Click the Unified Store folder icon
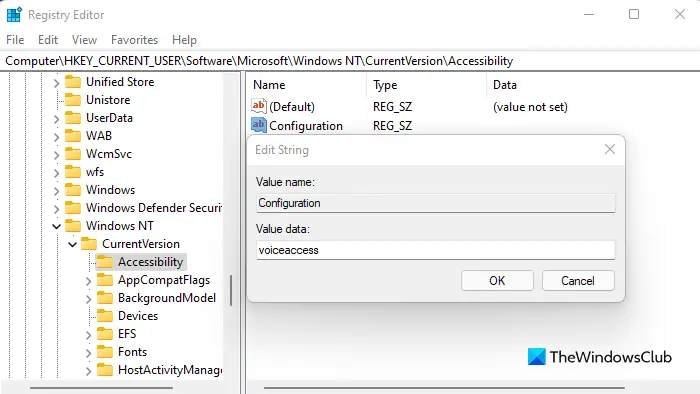The image size is (700, 394). [73, 82]
